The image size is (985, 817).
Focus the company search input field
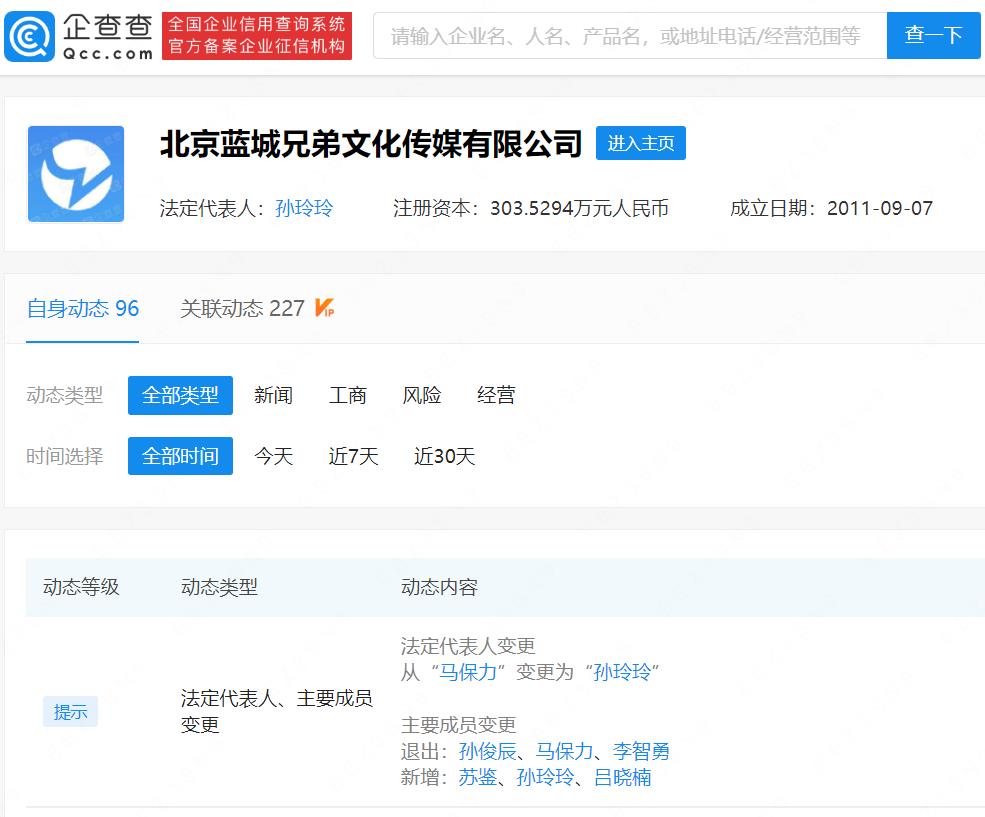click(x=629, y=36)
